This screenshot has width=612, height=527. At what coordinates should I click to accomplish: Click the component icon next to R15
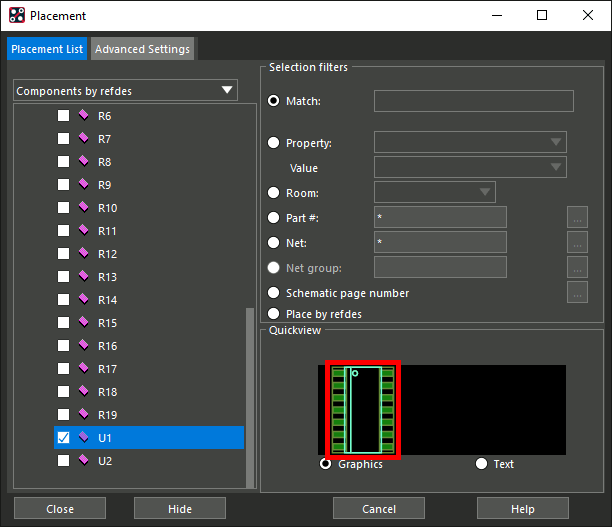[83, 322]
